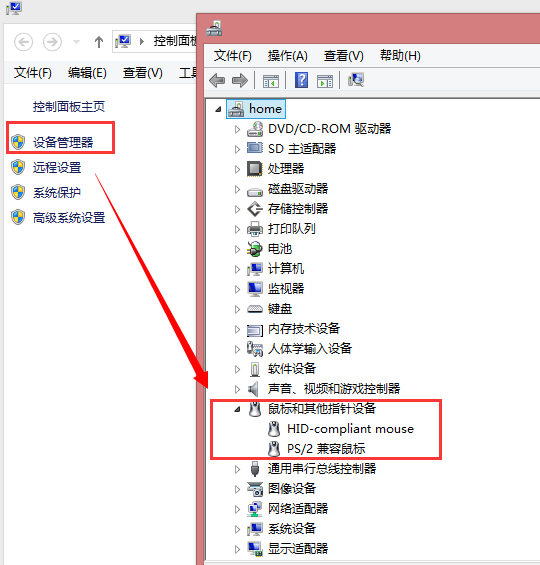Click the Control Panel up-arrow navigation icon
Viewport: 540px width, 565px height.
point(98,42)
